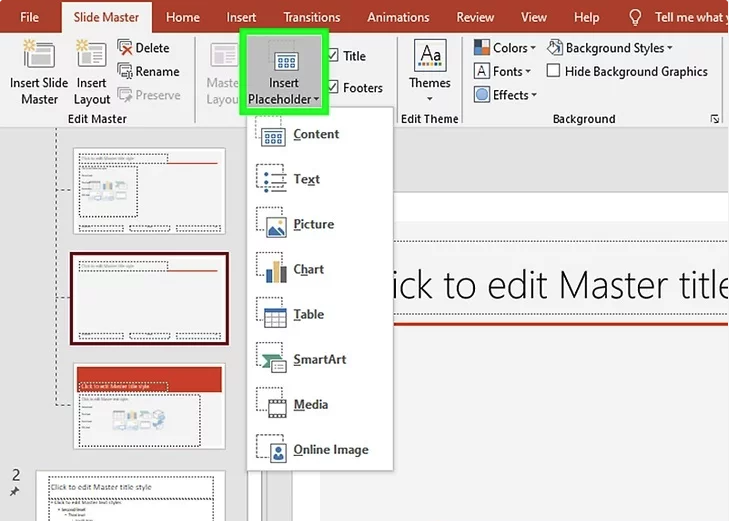This screenshot has height=521, width=729.
Task: Toggle the Footers checkbox
Action: (333, 87)
